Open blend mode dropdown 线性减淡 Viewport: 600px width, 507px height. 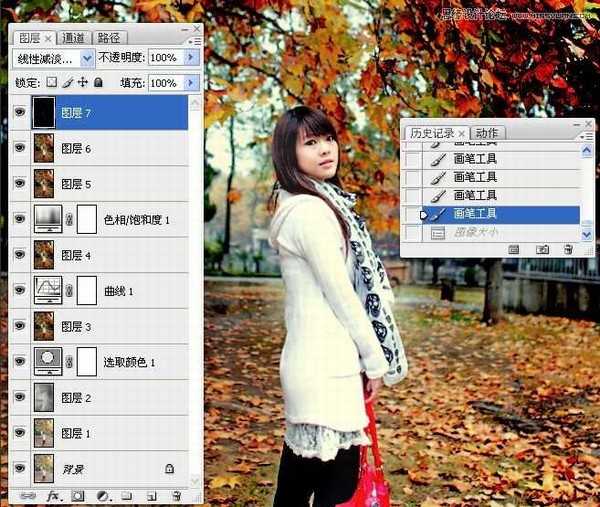(x=54, y=59)
